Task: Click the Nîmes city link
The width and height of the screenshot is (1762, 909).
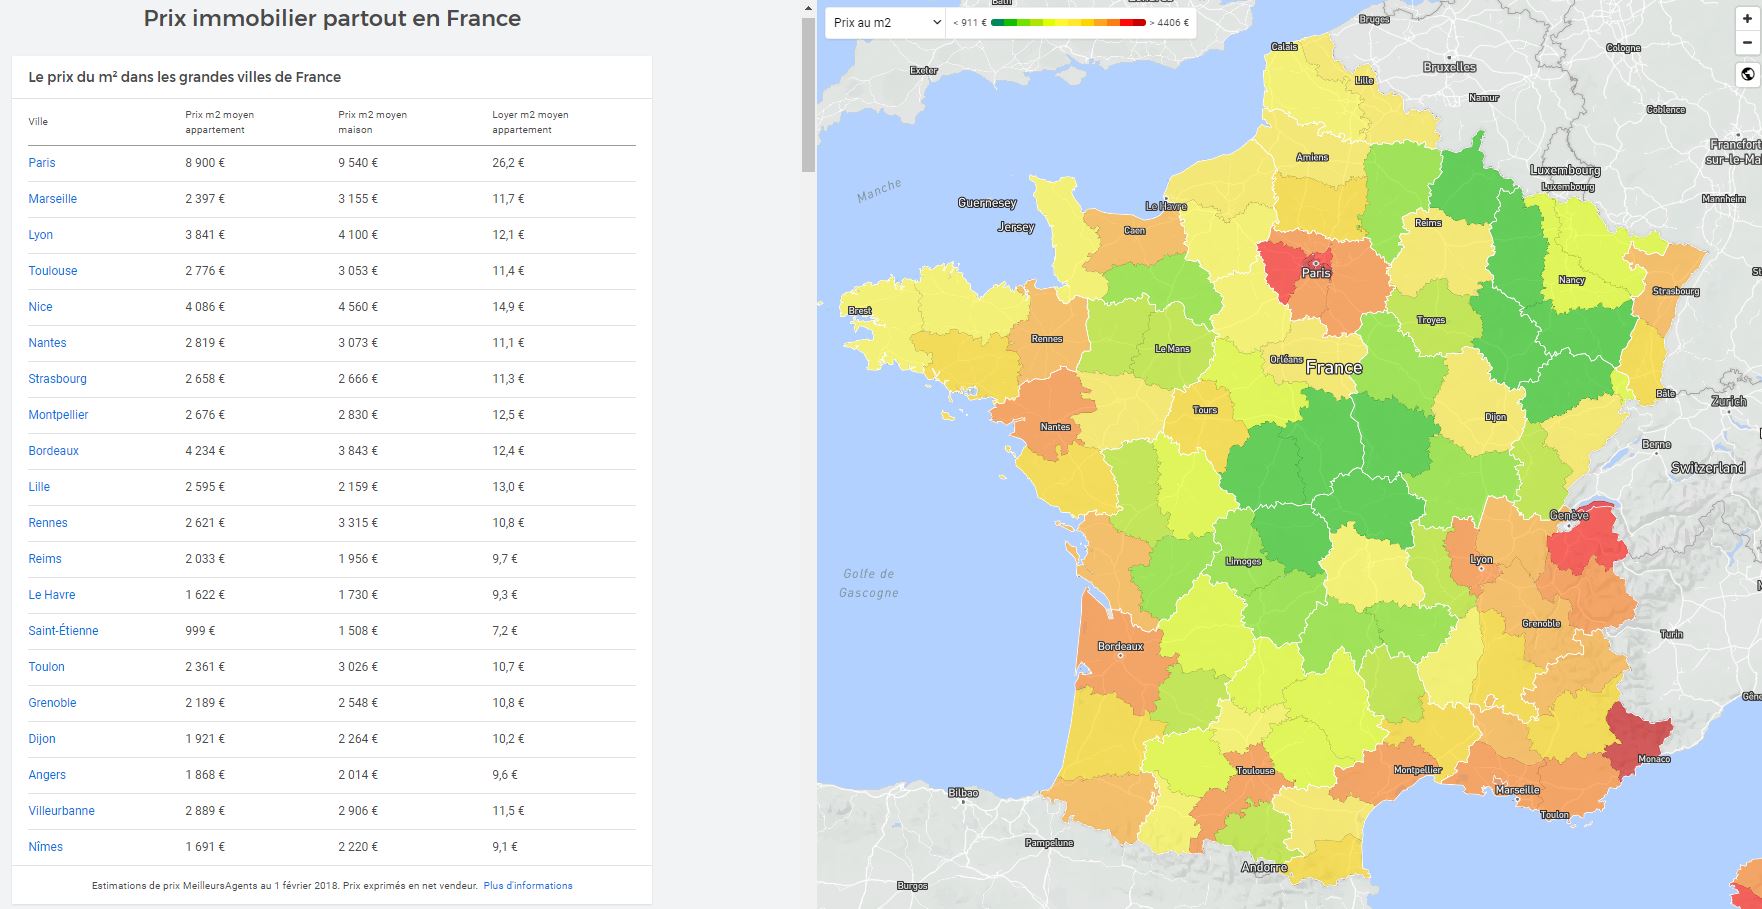Action: [46, 847]
